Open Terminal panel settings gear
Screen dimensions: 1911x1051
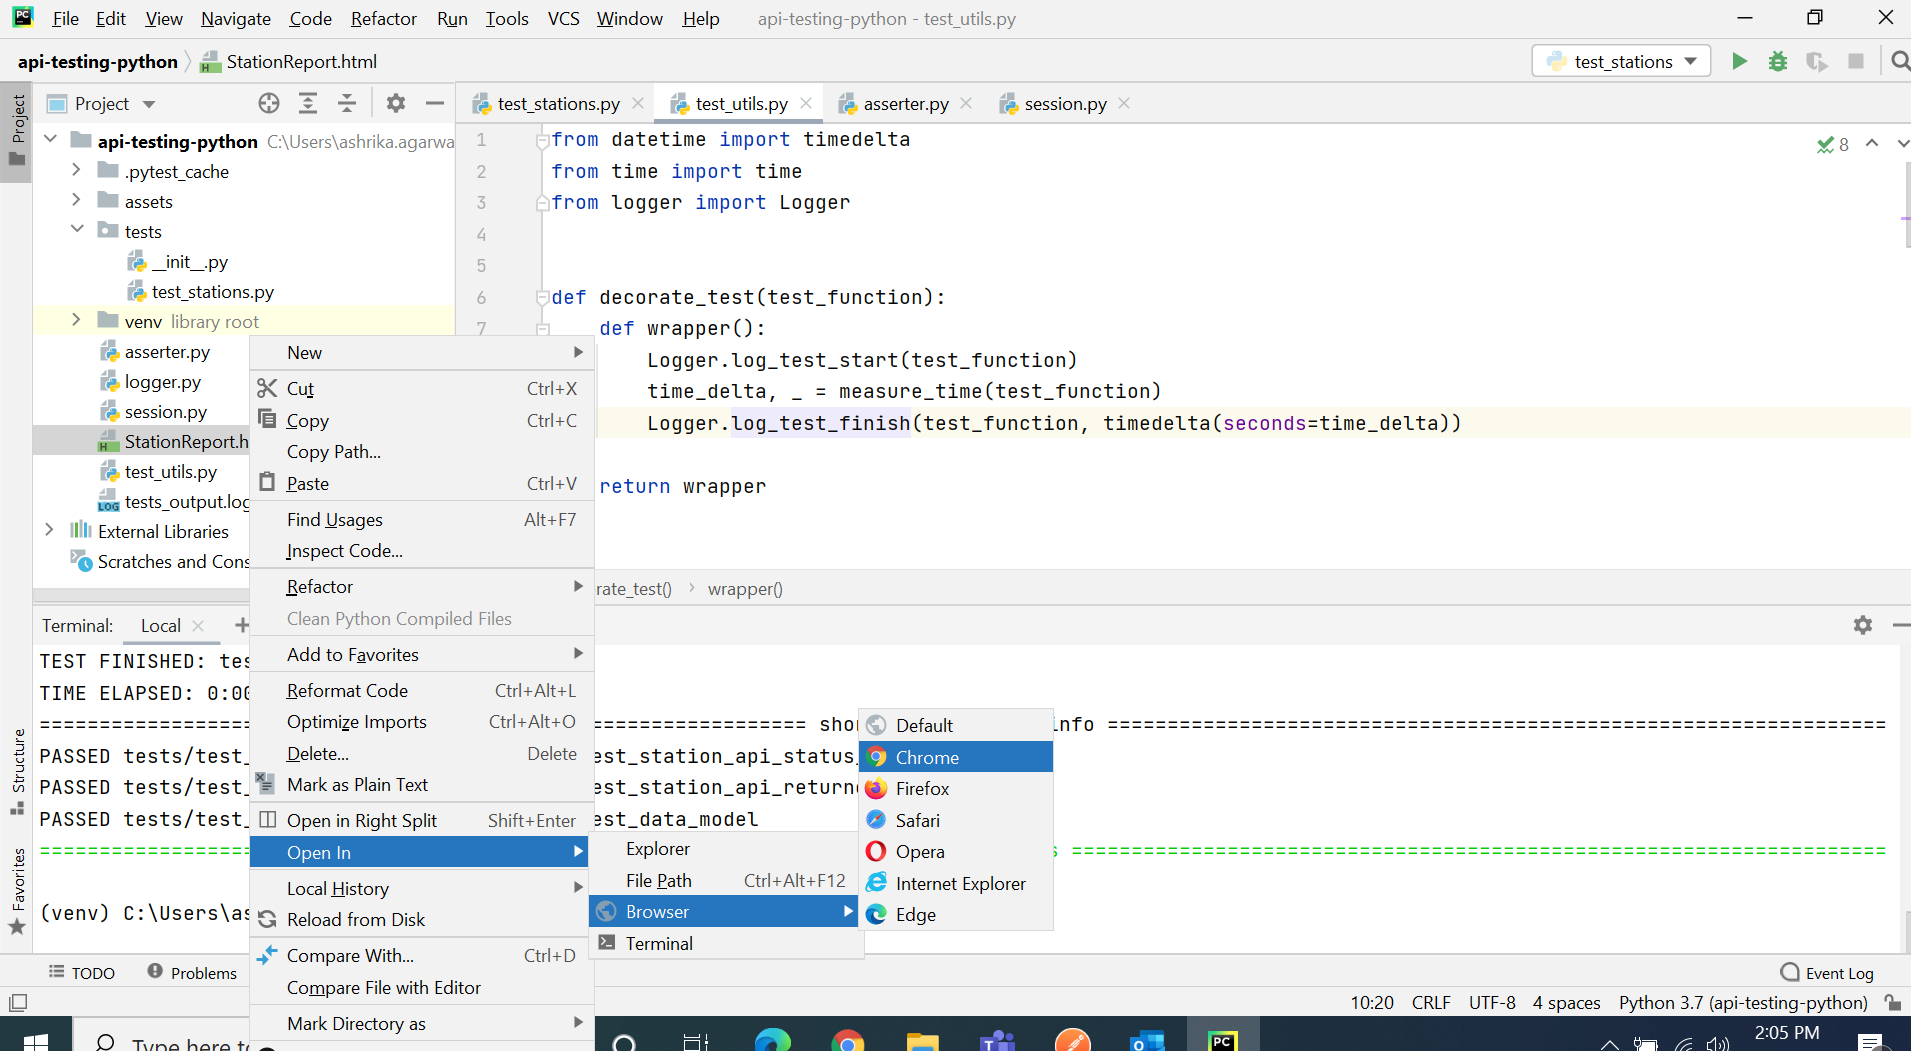[1862, 625]
